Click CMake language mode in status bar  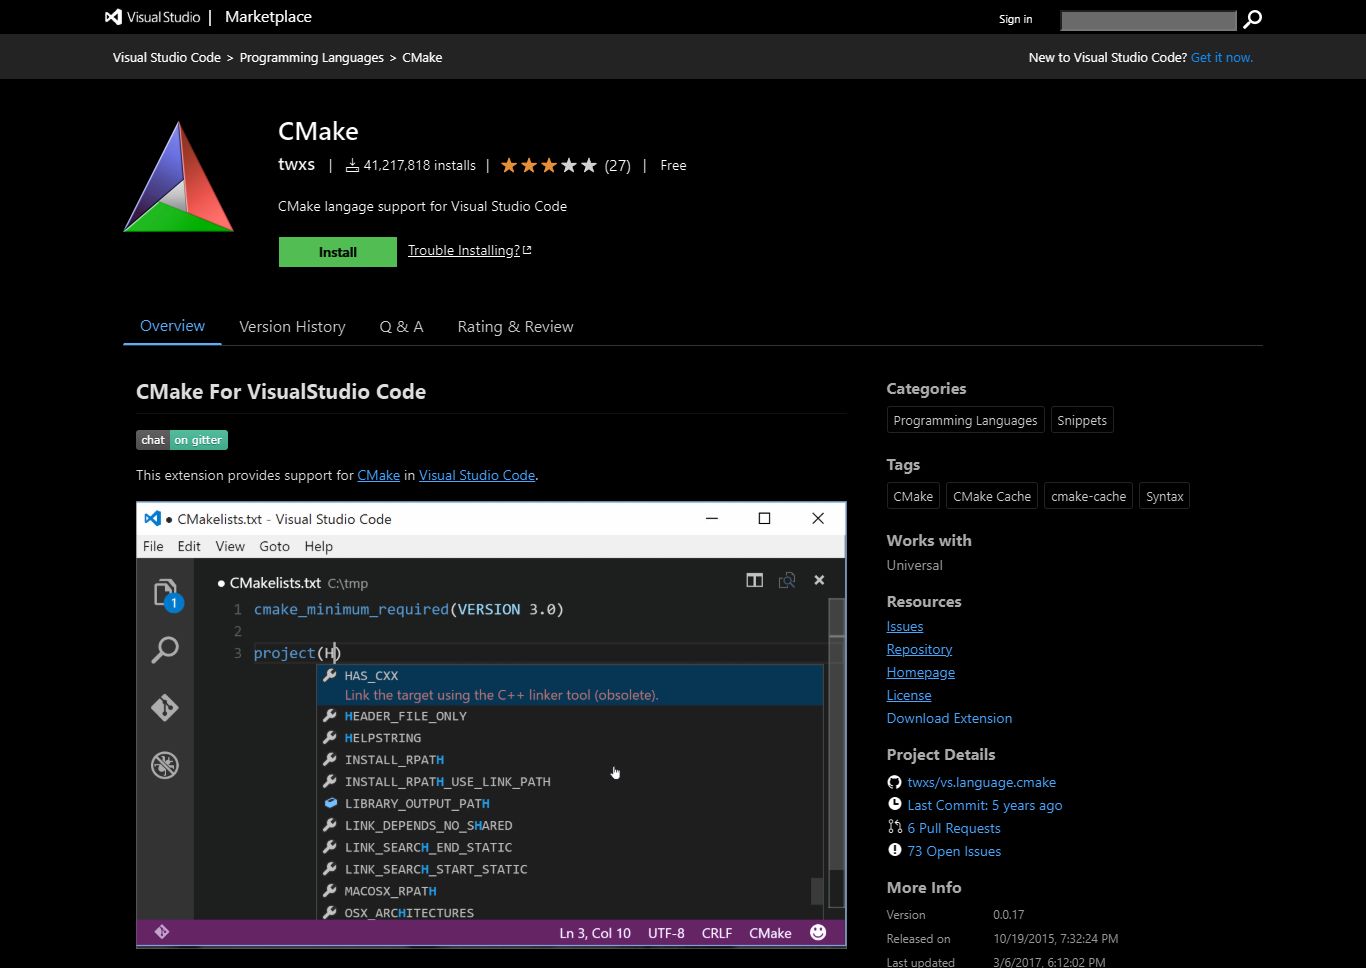(x=770, y=933)
